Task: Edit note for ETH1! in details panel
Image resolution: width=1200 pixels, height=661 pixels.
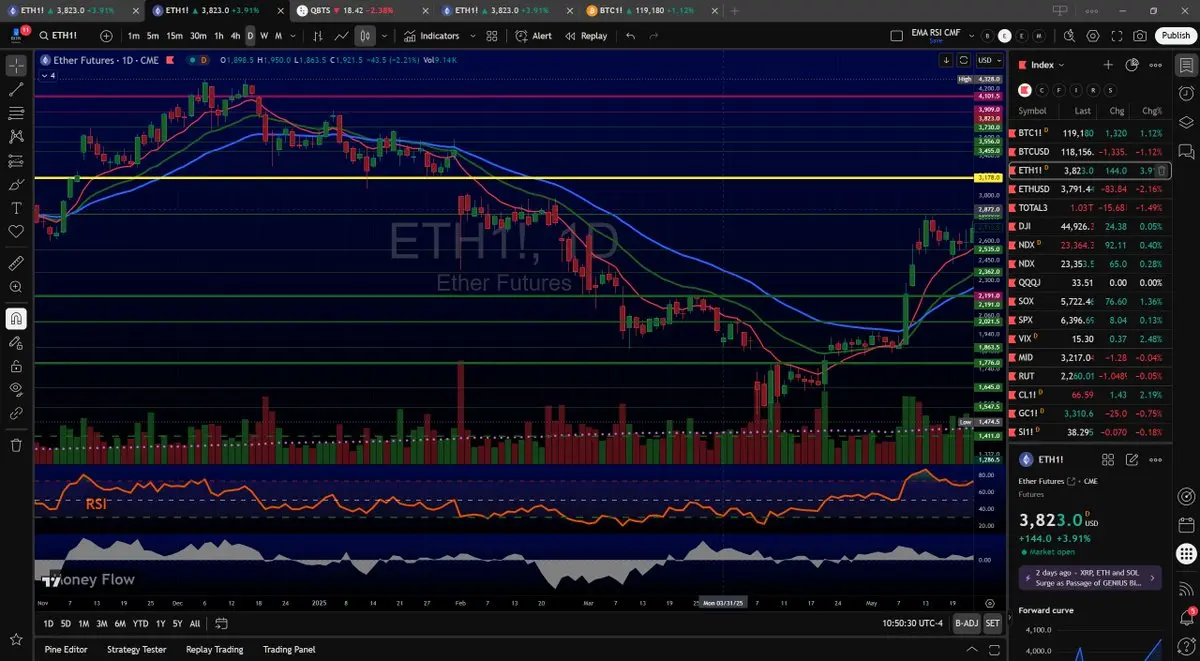Action: (x=1132, y=460)
